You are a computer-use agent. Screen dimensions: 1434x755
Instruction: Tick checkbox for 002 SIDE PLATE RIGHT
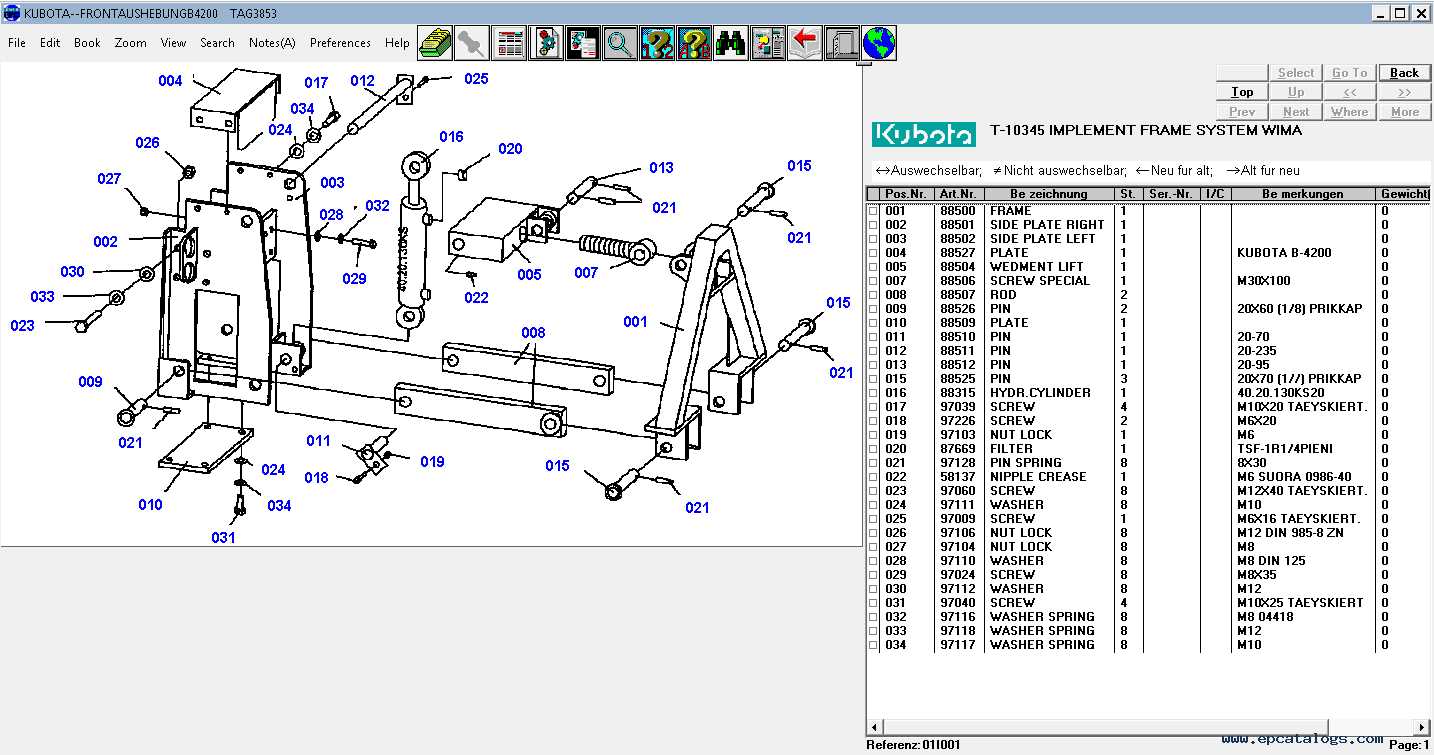pyautogui.click(x=873, y=225)
